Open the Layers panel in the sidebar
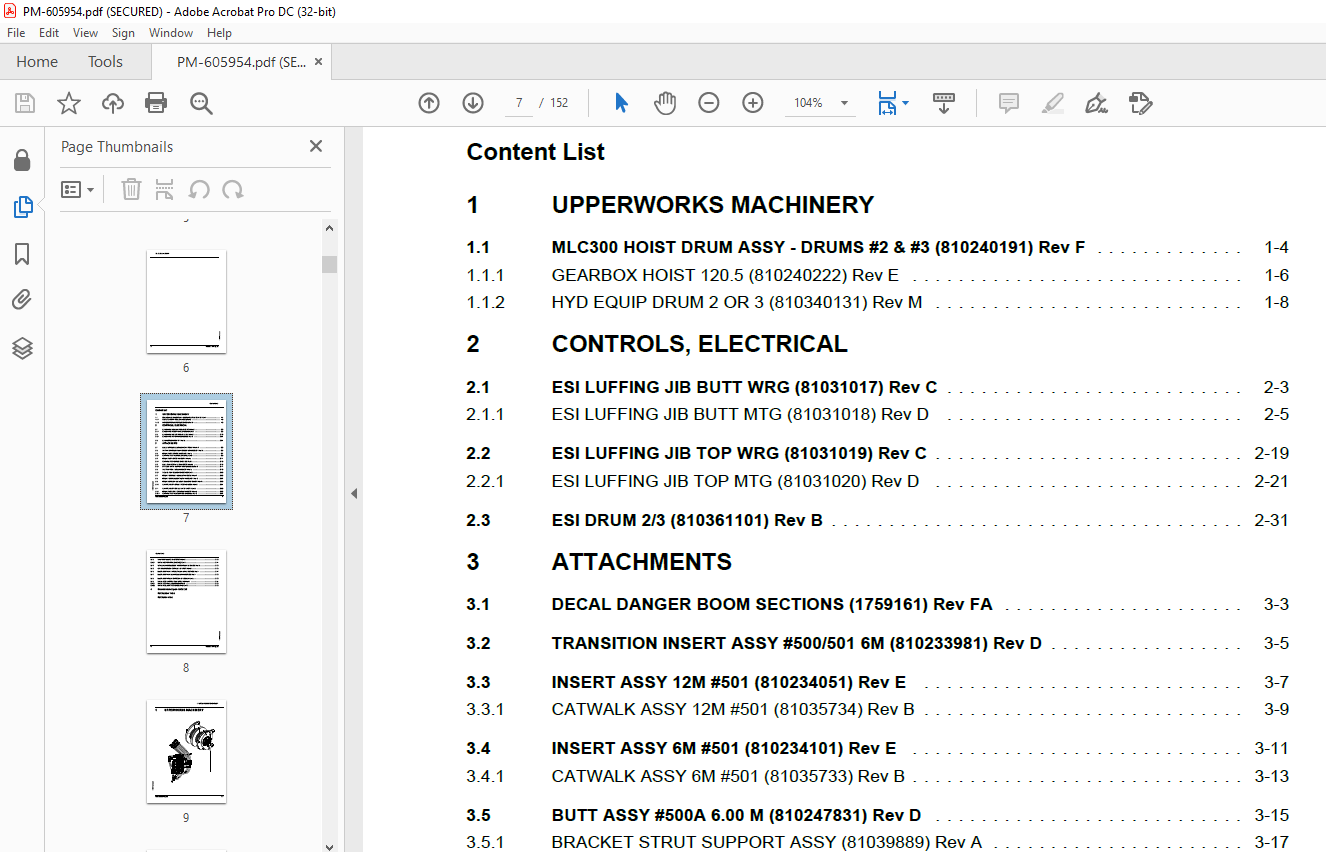The height and width of the screenshot is (852, 1326). [22, 348]
